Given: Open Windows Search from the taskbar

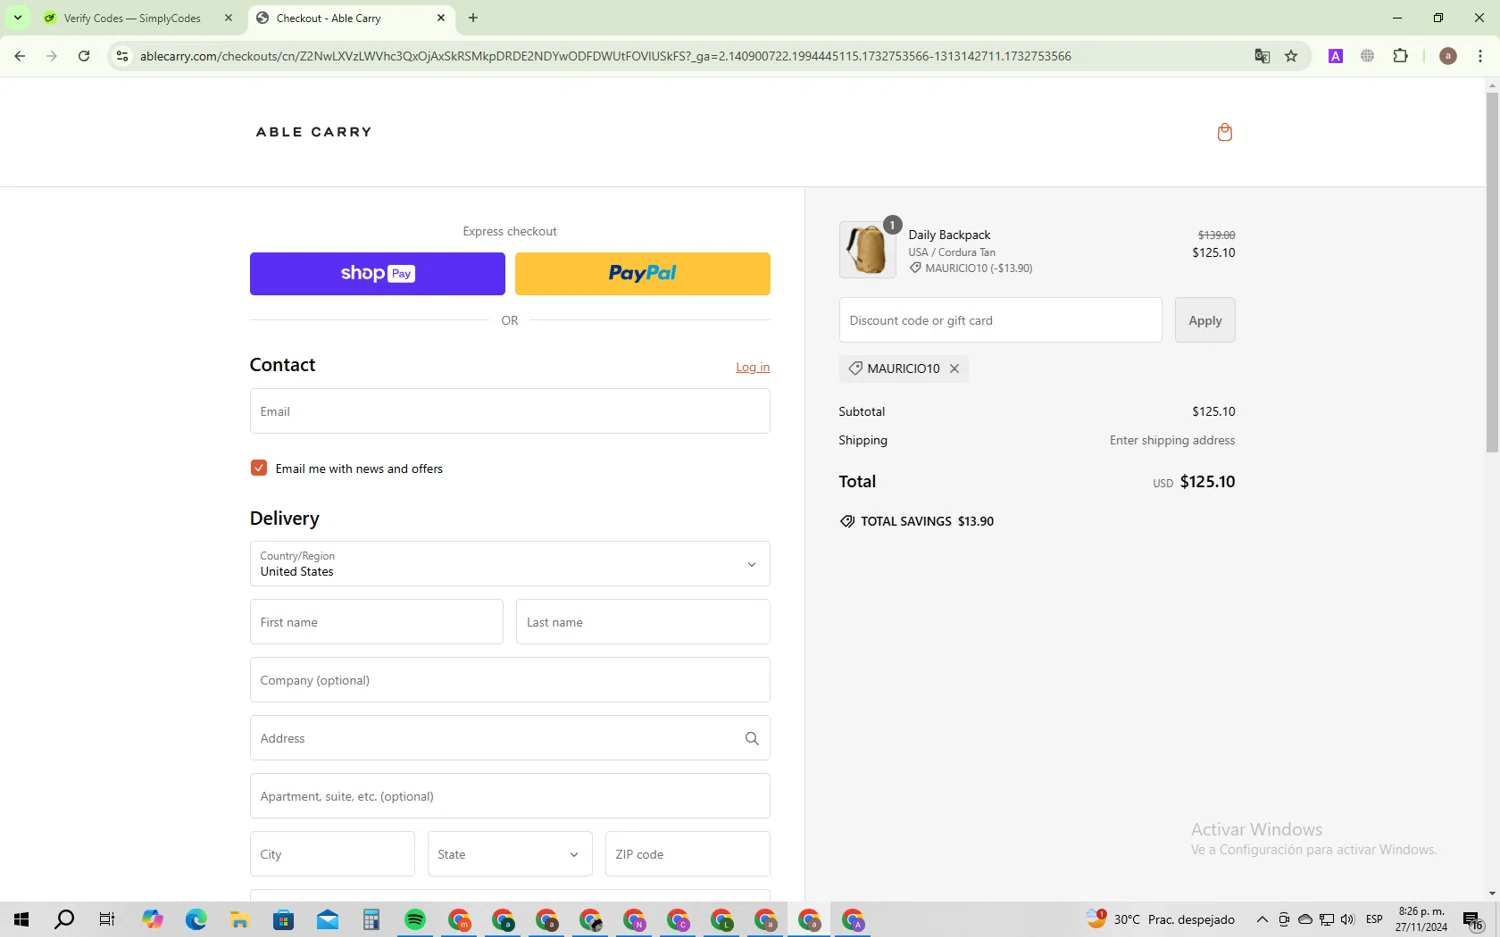Looking at the screenshot, I should coord(64,920).
